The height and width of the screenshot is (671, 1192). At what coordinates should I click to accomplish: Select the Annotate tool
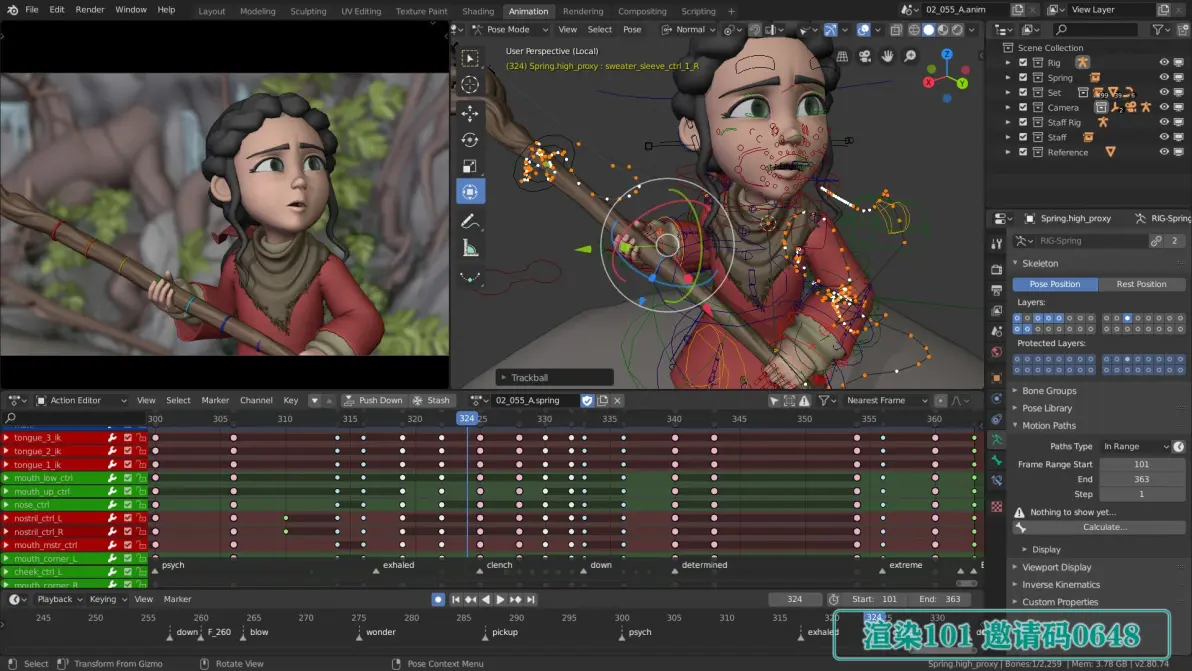pyautogui.click(x=470, y=222)
